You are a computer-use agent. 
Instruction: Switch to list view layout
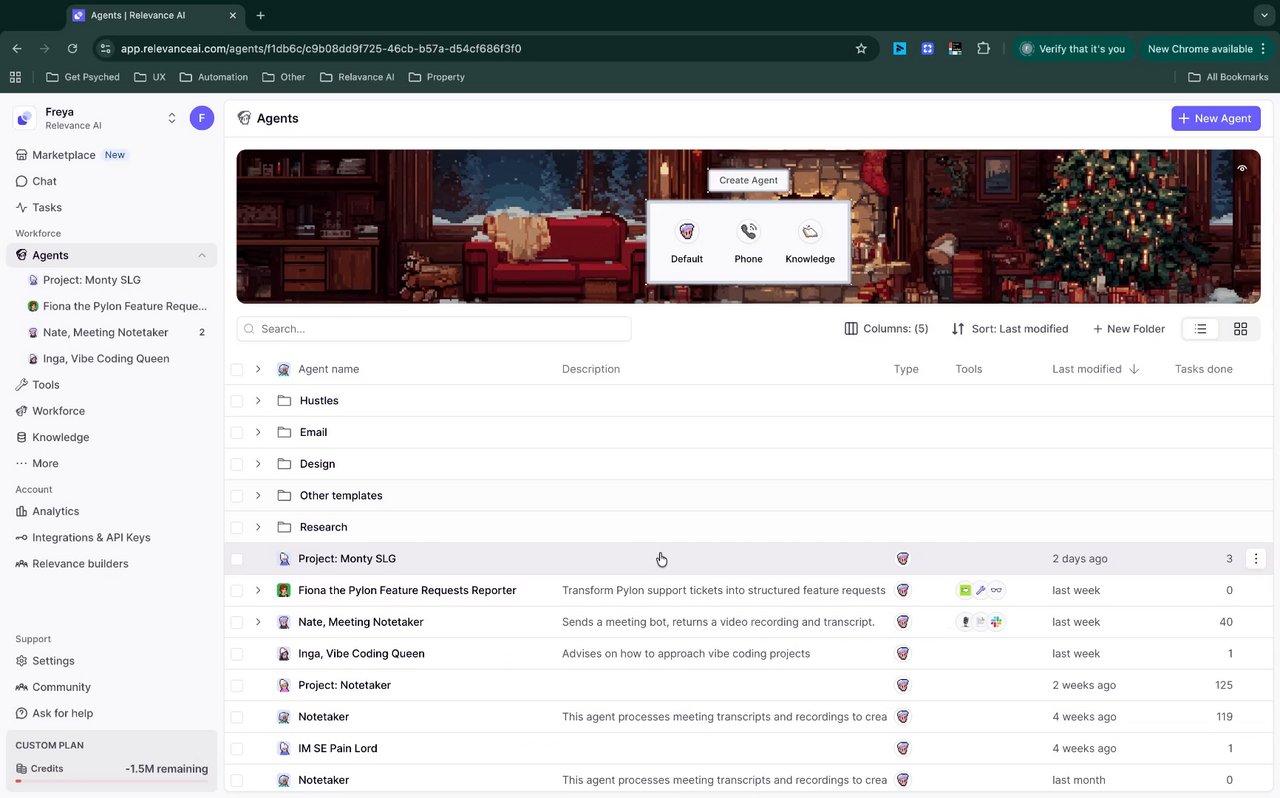point(1201,329)
